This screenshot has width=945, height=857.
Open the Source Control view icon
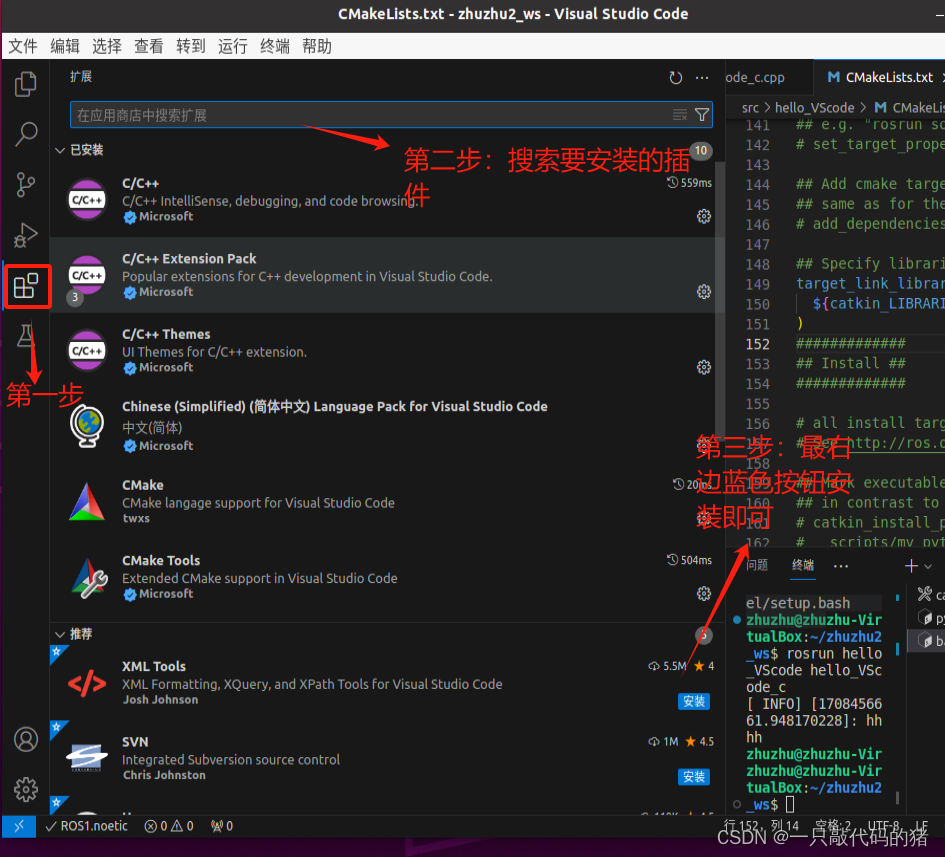coord(24,185)
